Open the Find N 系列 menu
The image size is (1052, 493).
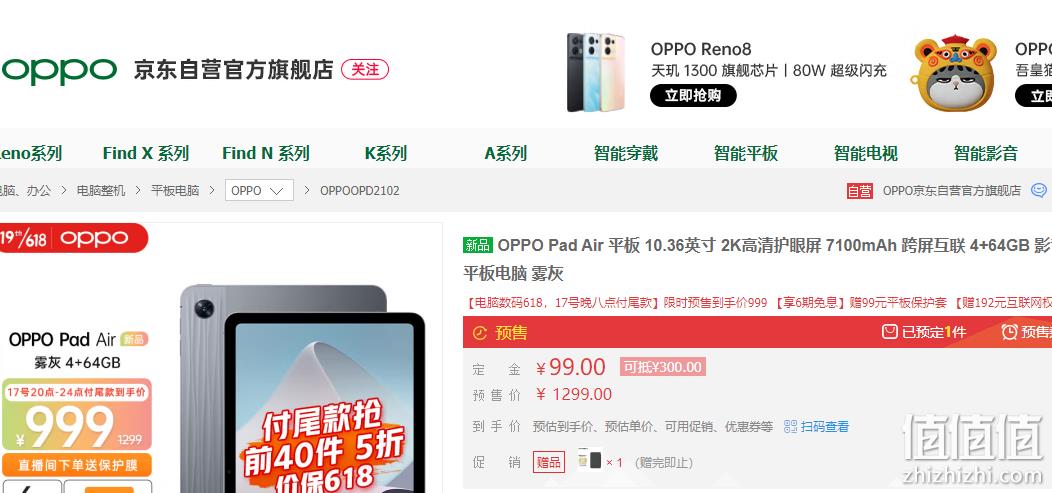point(266,154)
